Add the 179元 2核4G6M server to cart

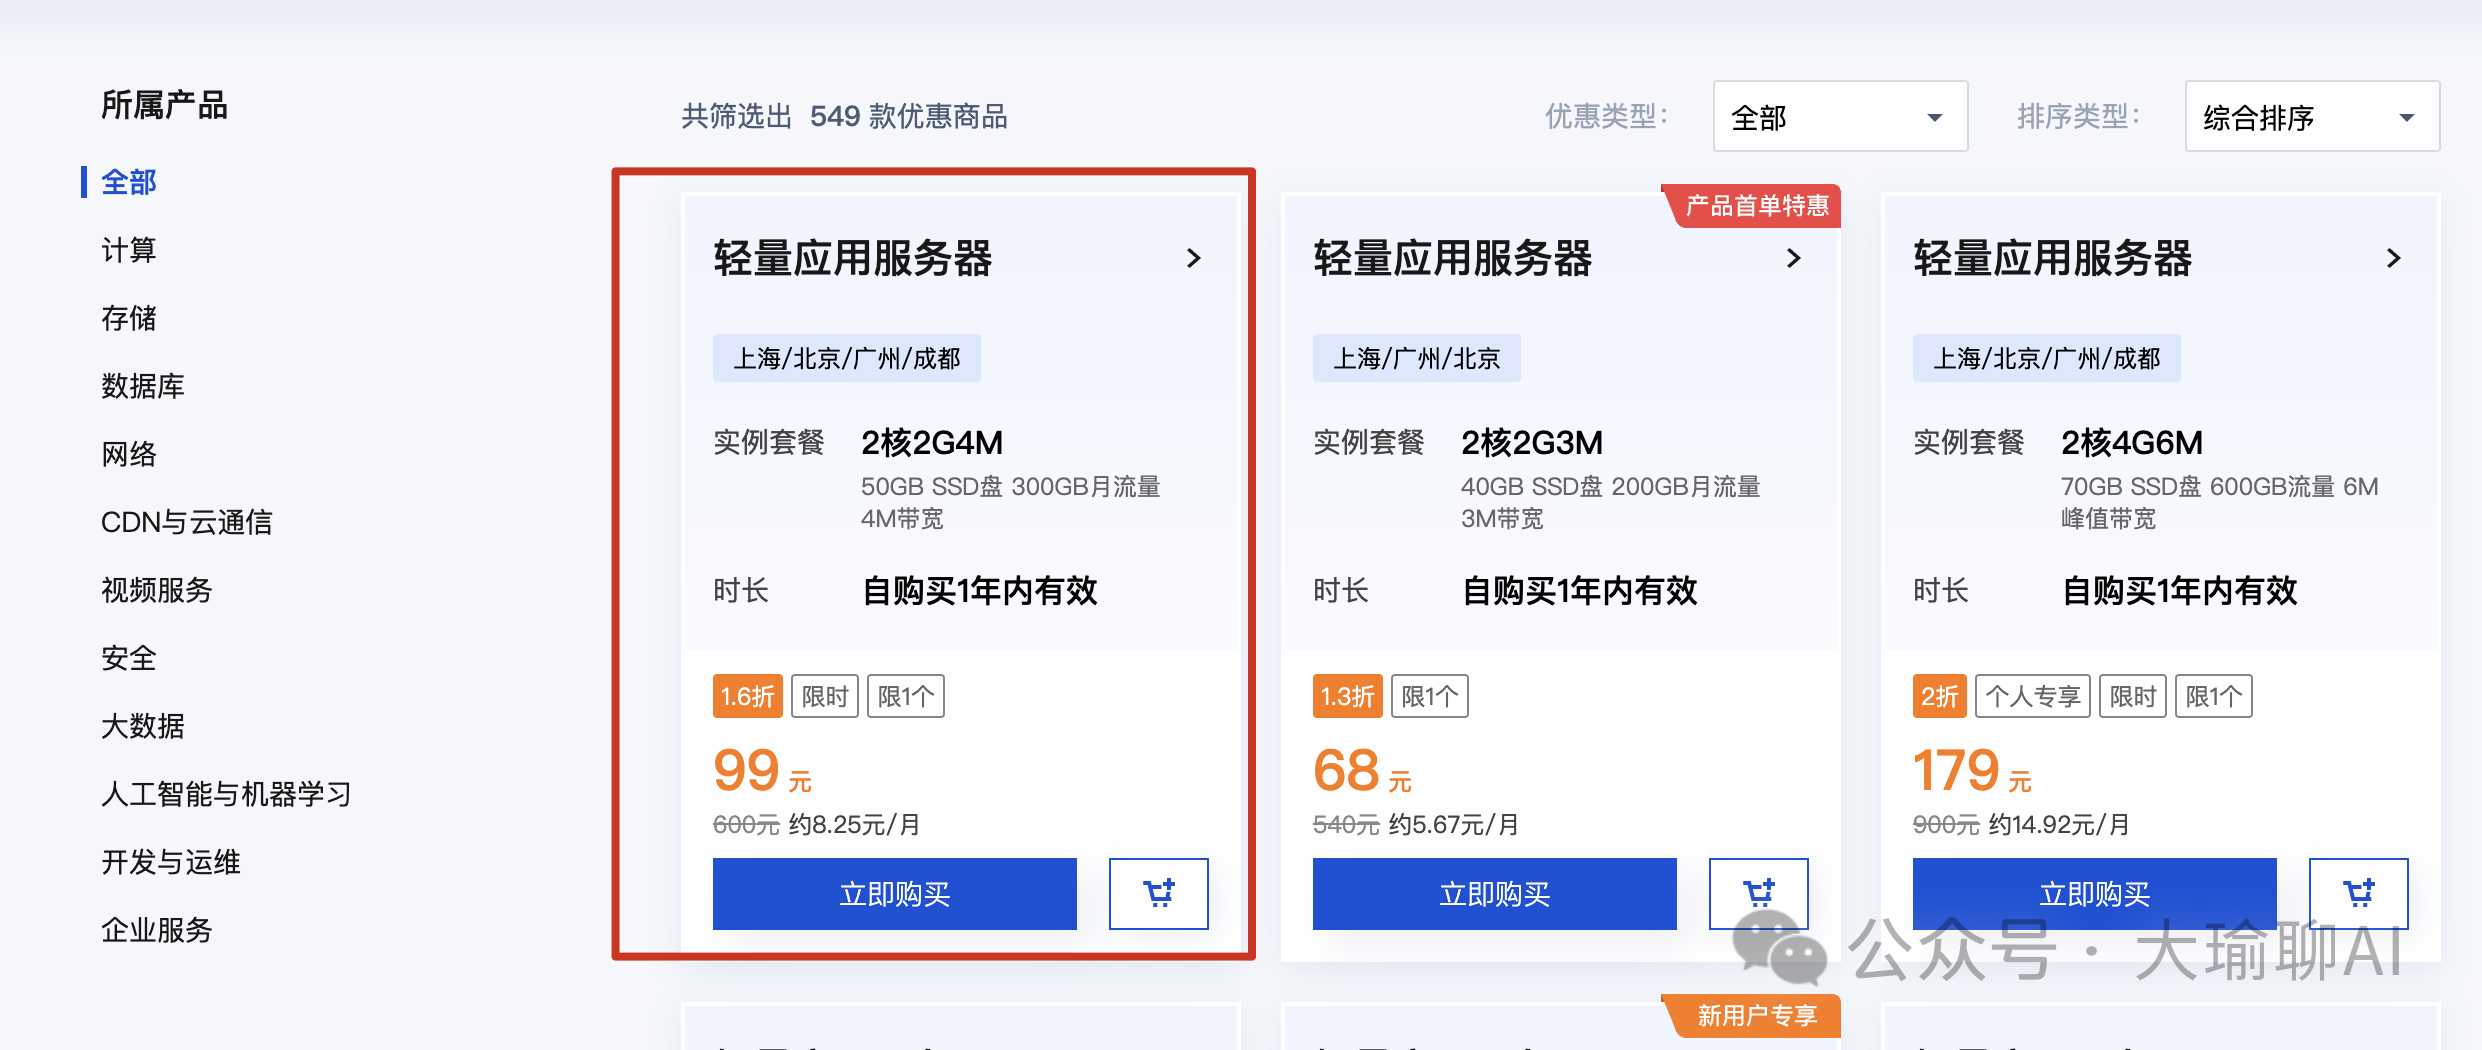(x=2359, y=893)
